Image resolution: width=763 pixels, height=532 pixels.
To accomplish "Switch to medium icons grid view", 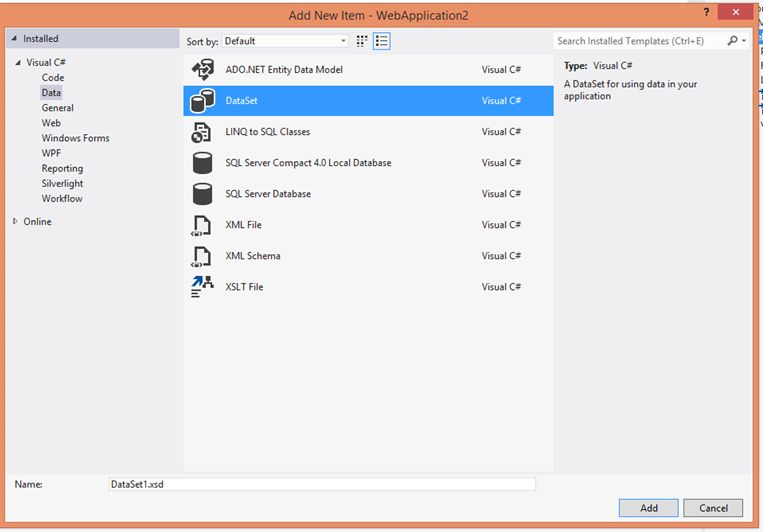I will coord(362,41).
